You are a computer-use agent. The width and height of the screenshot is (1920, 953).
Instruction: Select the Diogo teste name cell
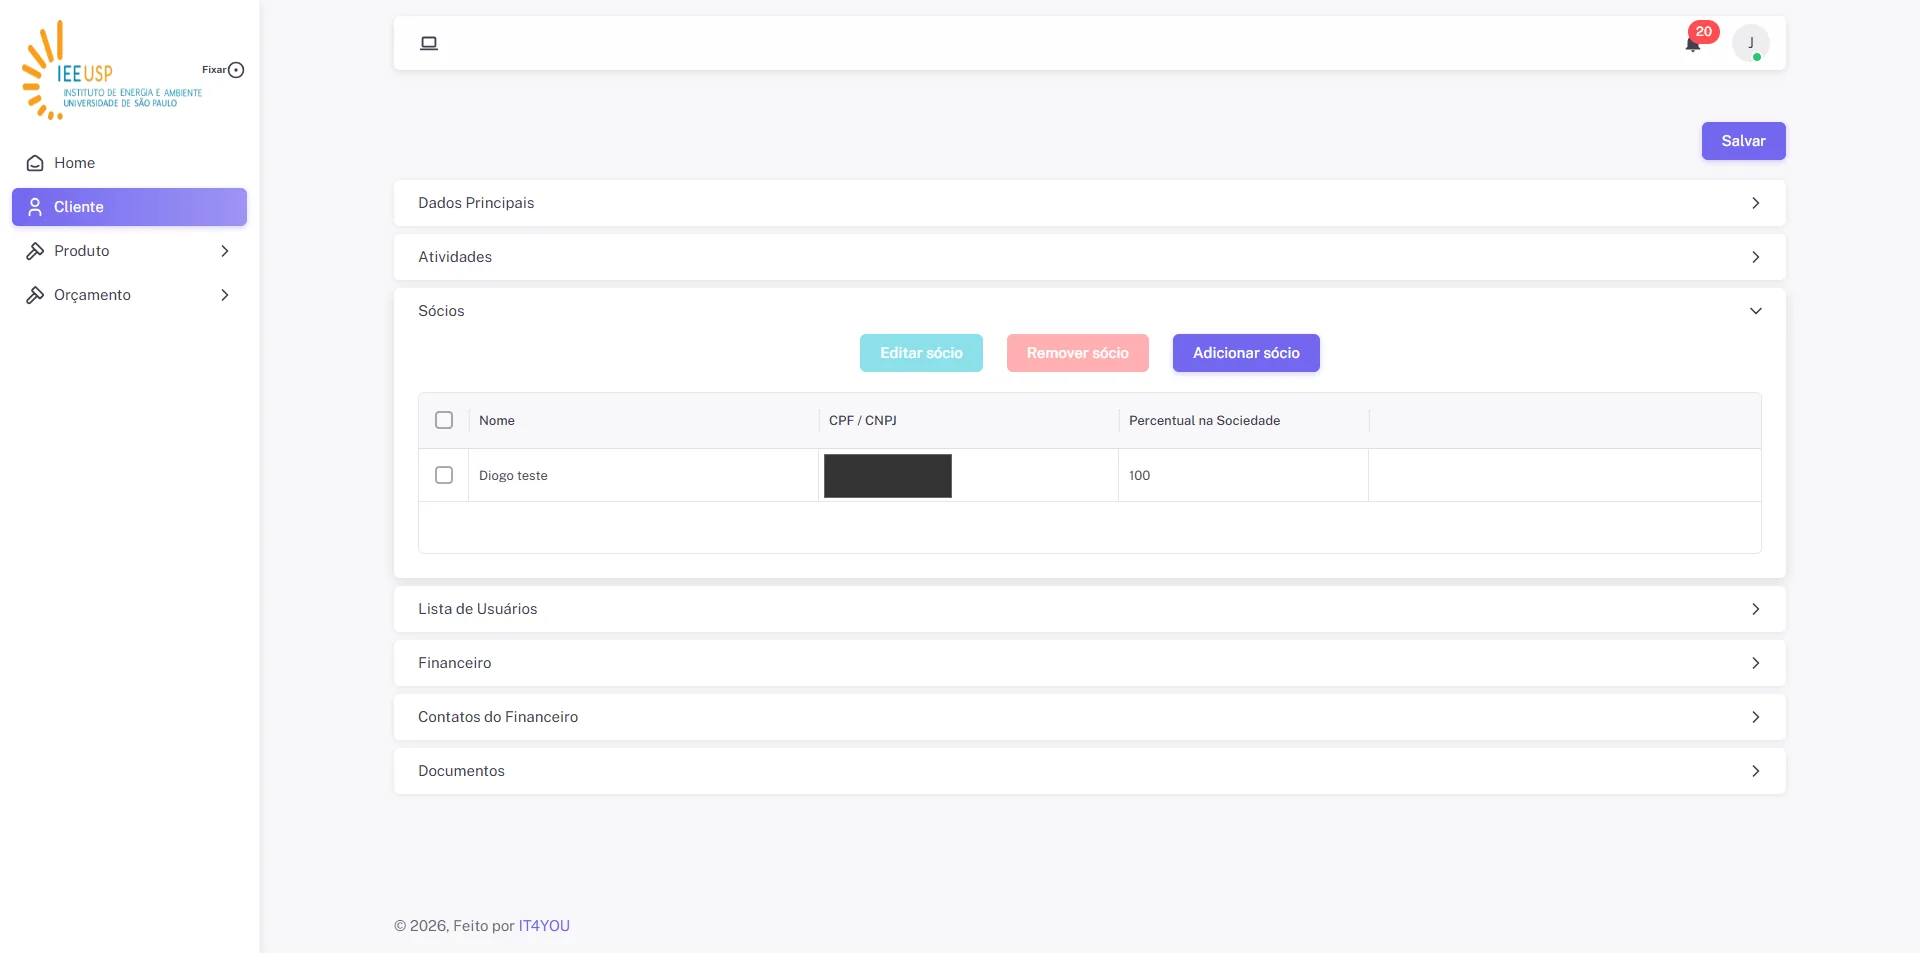[643, 475]
